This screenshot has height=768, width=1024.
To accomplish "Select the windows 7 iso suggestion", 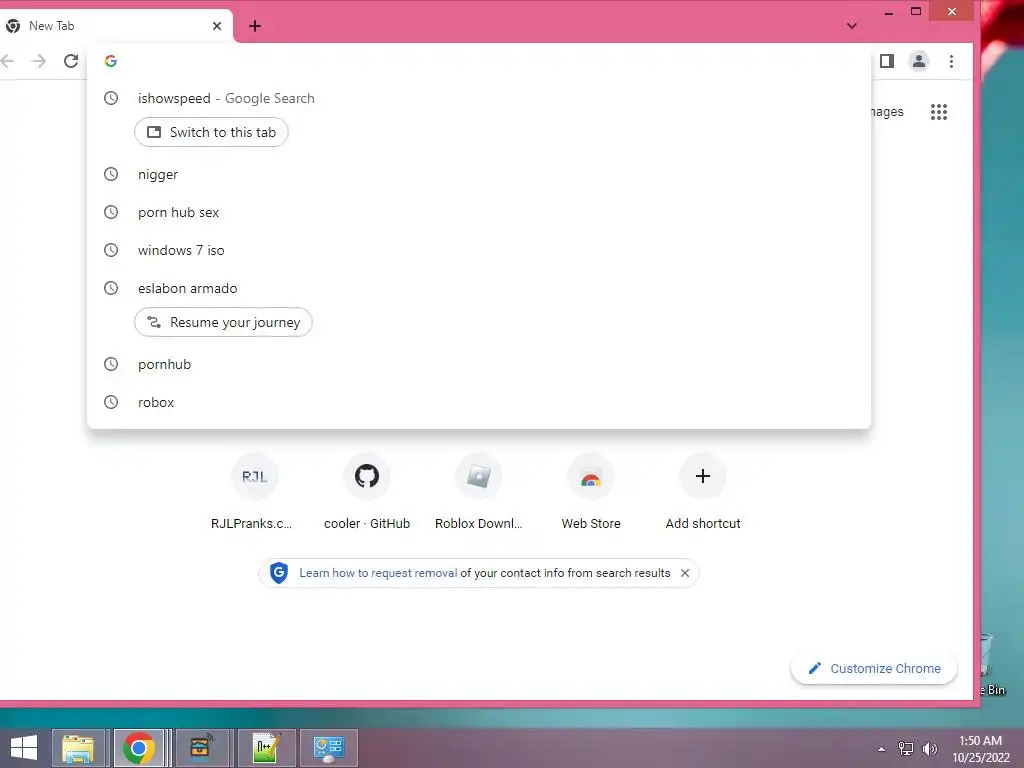I will [479, 250].
